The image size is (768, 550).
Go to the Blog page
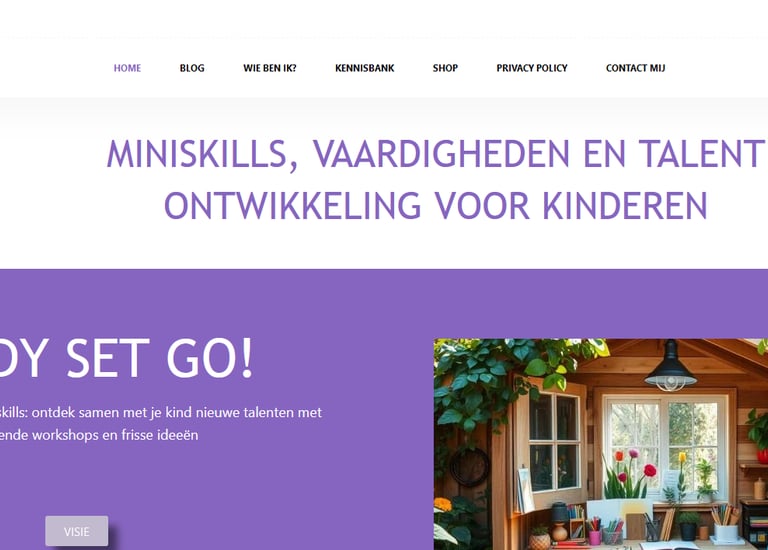192,68
